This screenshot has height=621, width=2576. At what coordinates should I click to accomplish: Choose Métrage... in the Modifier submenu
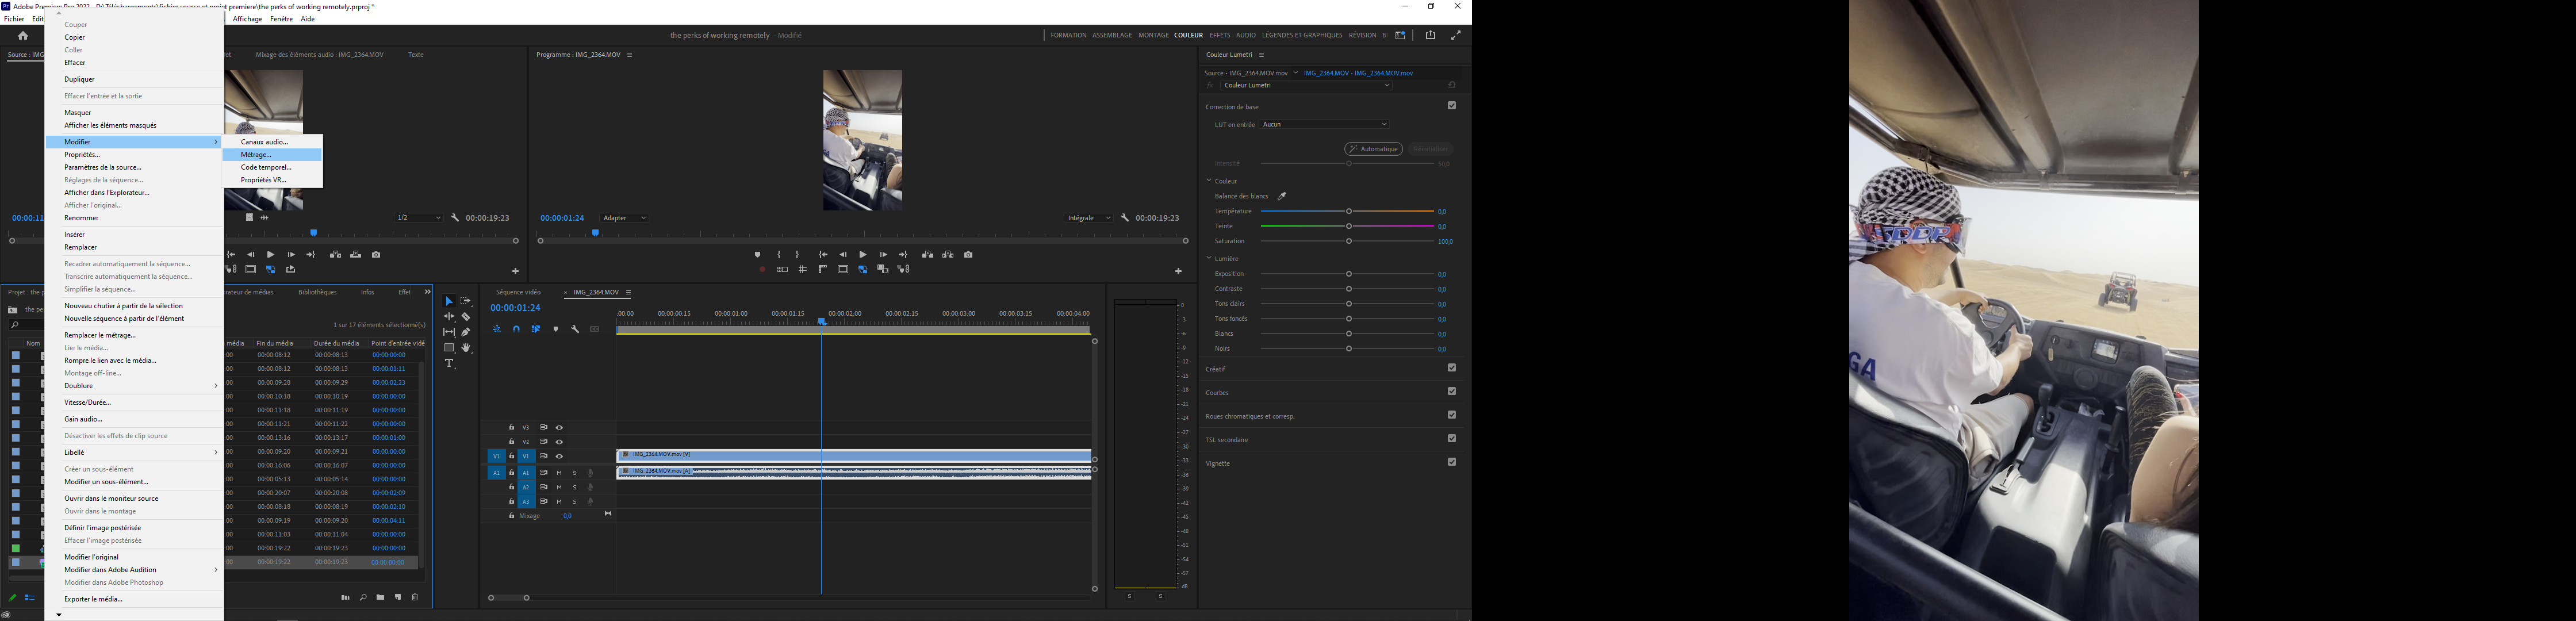273,155
